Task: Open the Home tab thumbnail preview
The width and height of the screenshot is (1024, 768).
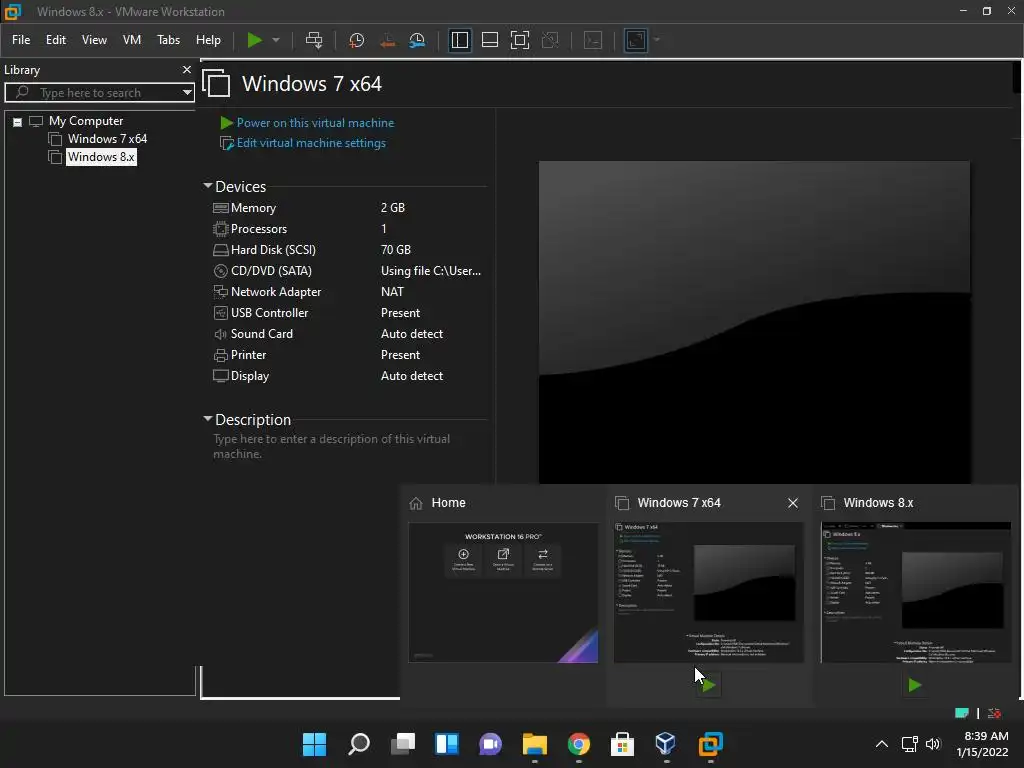Action: click(503, 592)
